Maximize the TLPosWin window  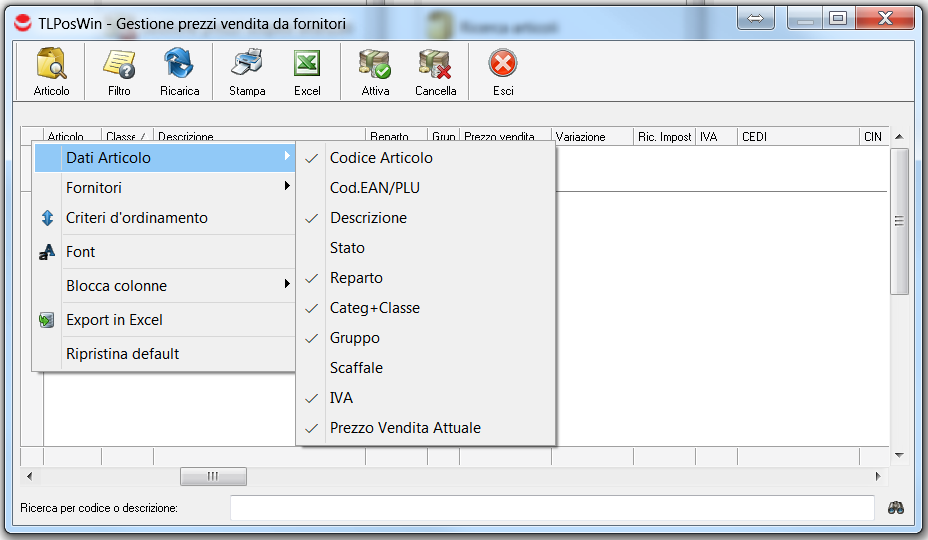pos(837,18)
